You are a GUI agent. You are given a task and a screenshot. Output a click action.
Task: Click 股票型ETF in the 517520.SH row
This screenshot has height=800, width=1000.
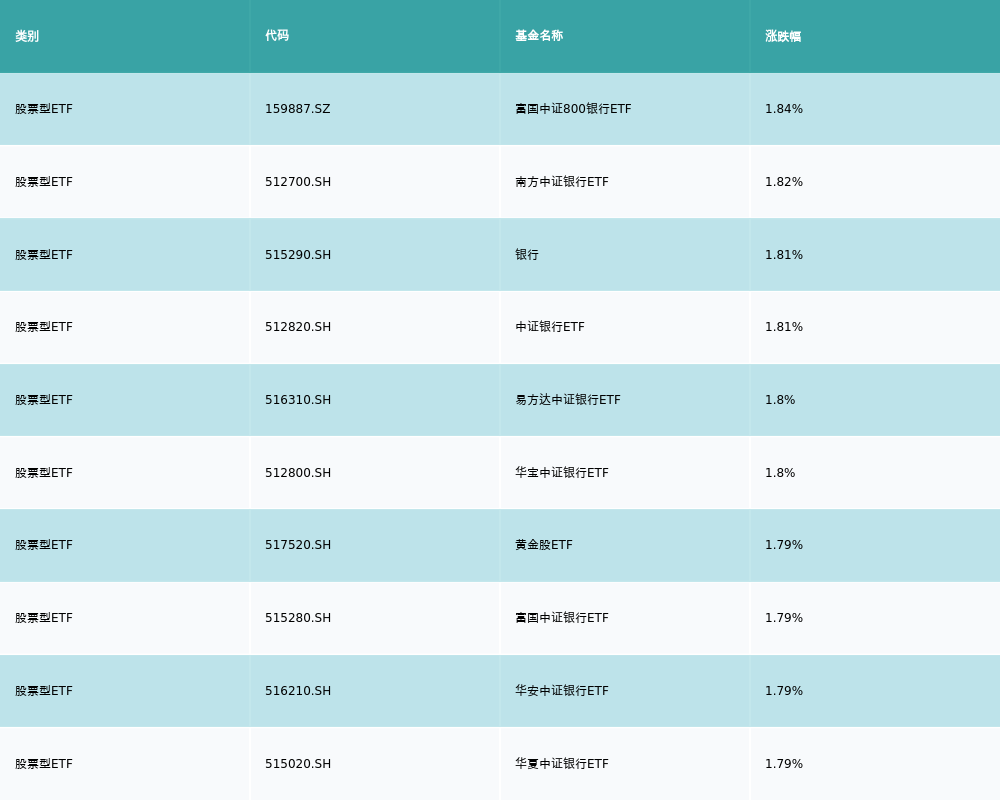tap(43, 545)
